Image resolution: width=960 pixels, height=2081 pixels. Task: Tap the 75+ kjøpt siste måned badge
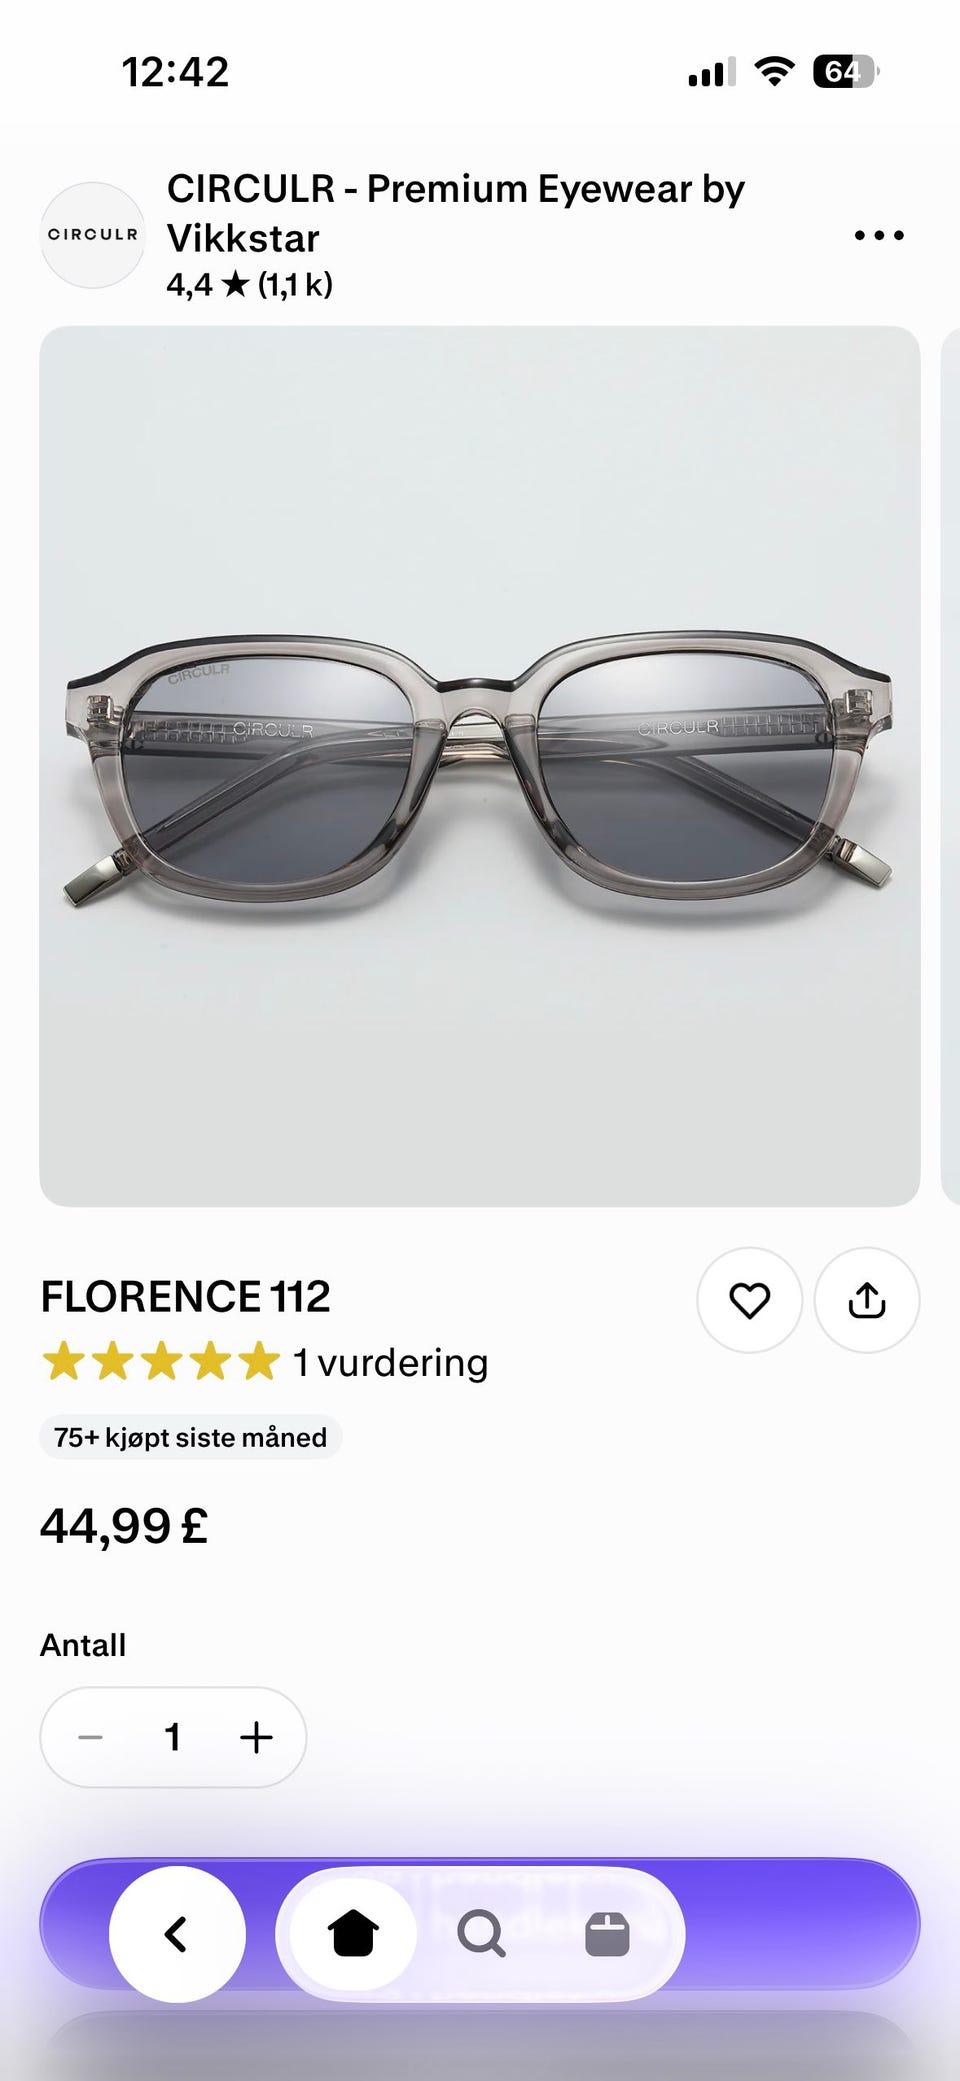[191, 1437]
